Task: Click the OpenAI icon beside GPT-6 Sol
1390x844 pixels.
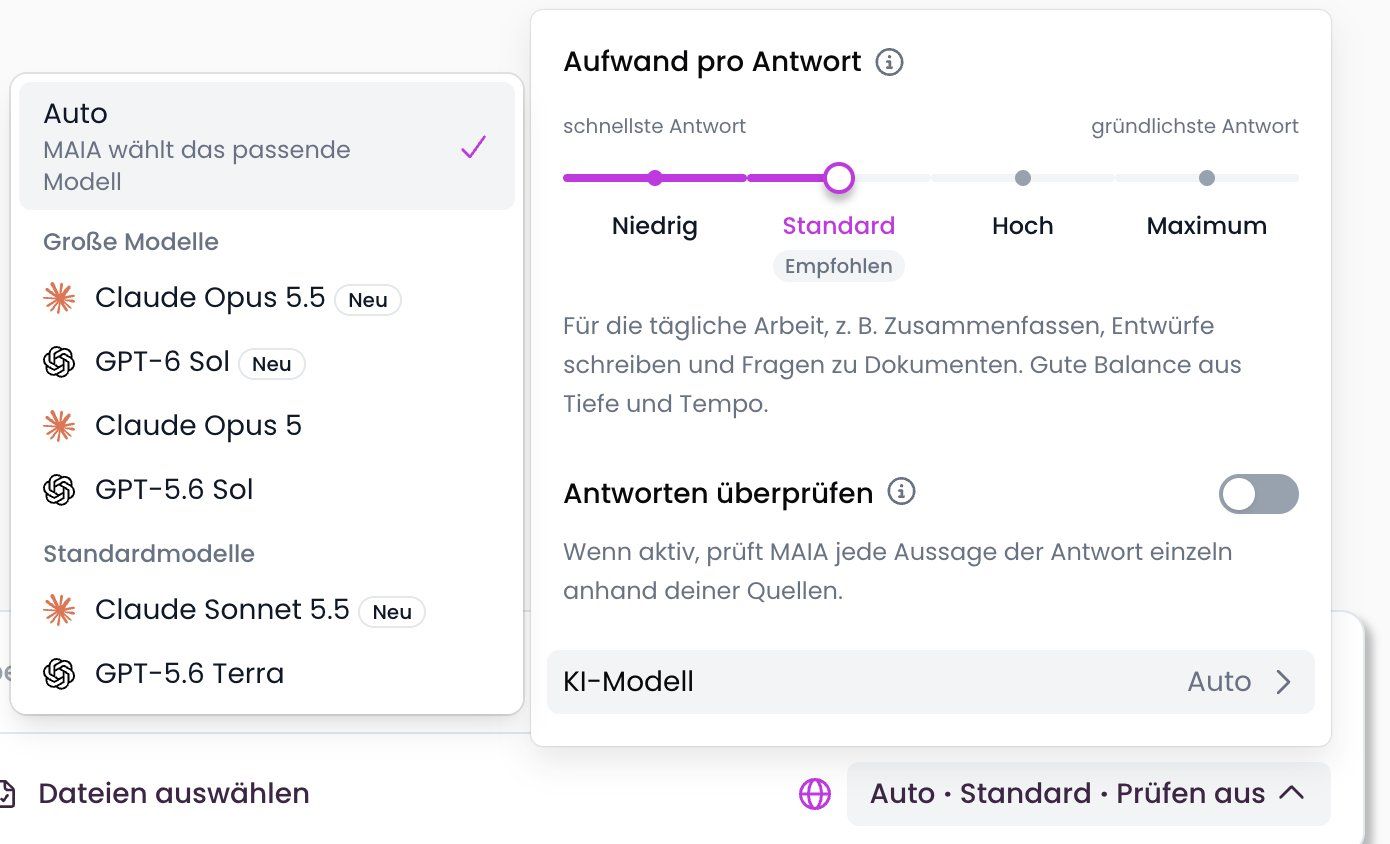Action: [x=60, y=362]
